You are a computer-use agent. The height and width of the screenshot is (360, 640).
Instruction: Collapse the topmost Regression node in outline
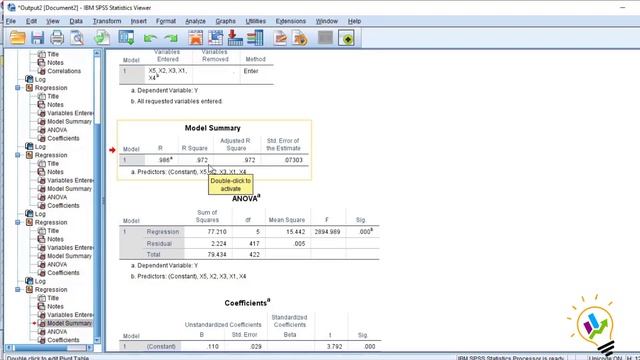point(18,88)
